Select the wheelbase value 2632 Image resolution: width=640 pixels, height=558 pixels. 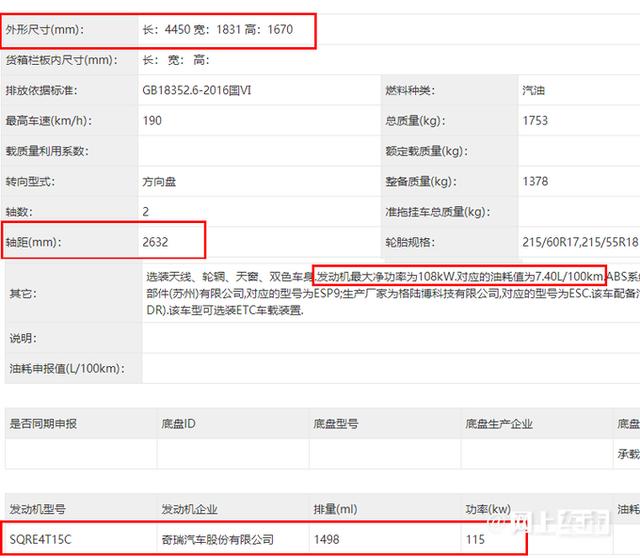(x=155, y=242)
